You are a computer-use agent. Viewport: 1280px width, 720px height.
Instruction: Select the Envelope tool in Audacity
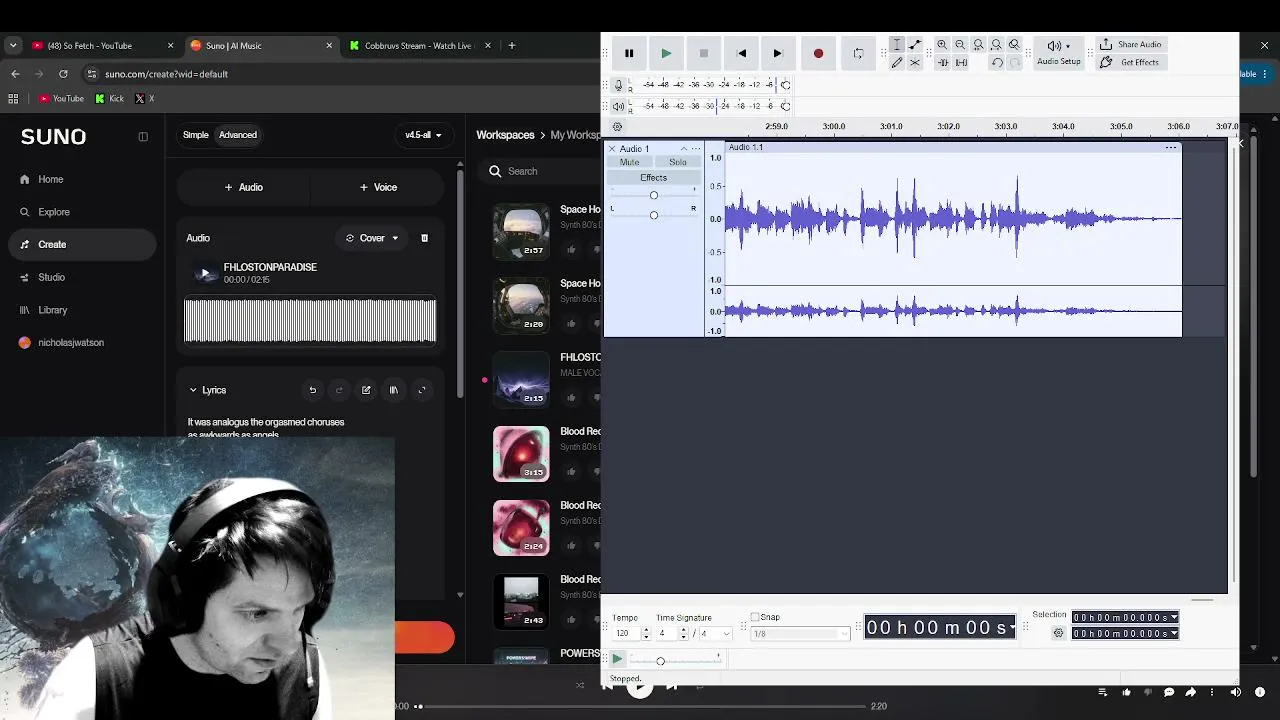(915, 45)
